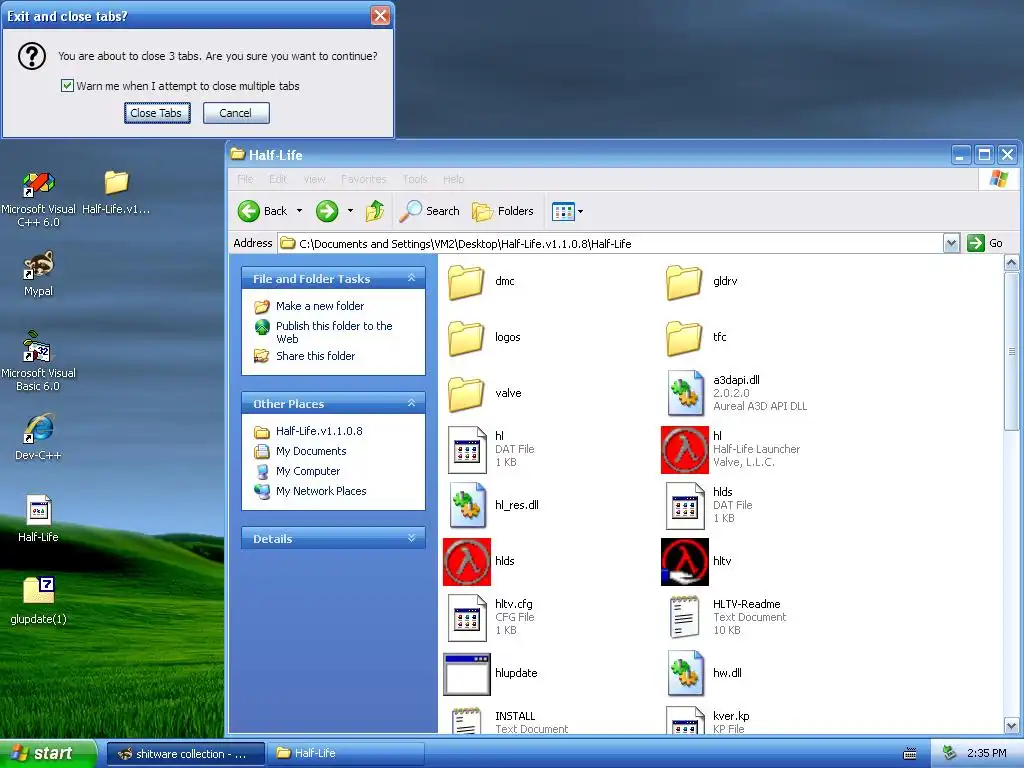Select the hltv.cfg file icon

coord(467,618)
